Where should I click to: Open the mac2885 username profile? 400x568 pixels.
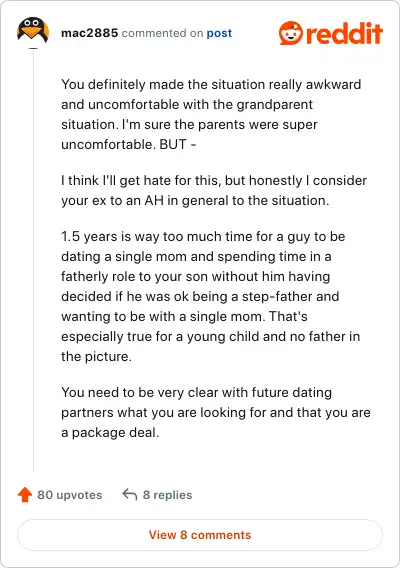point(89,33)
